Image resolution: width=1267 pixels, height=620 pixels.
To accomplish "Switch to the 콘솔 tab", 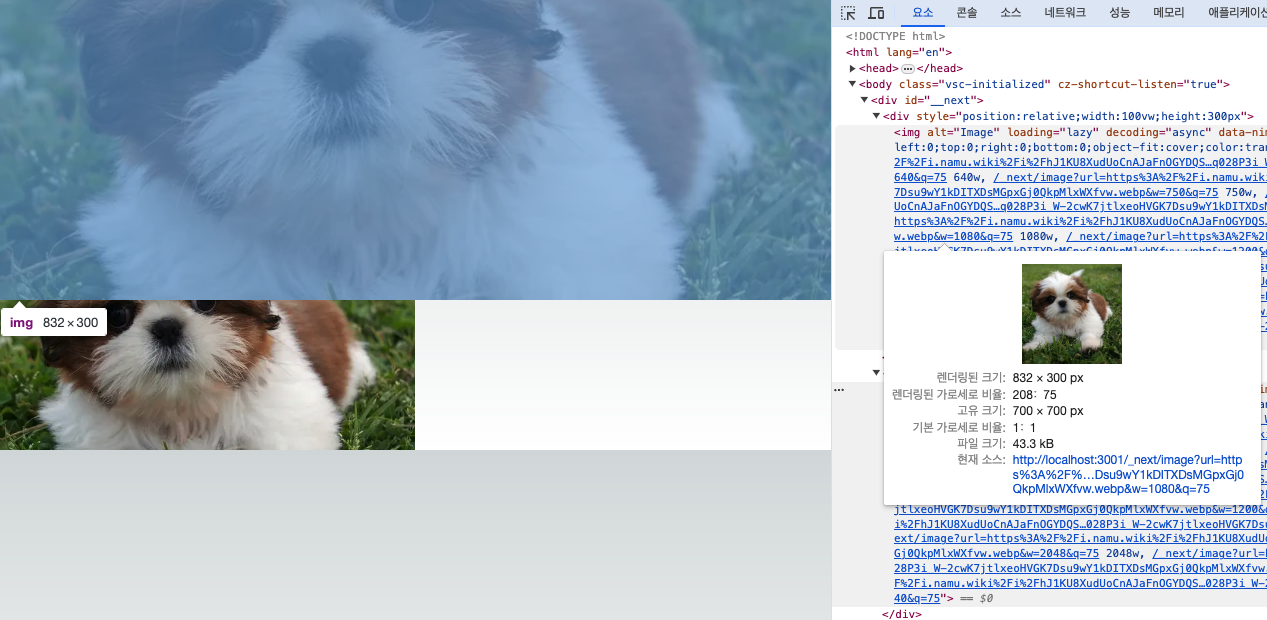I will coord(966,13).
